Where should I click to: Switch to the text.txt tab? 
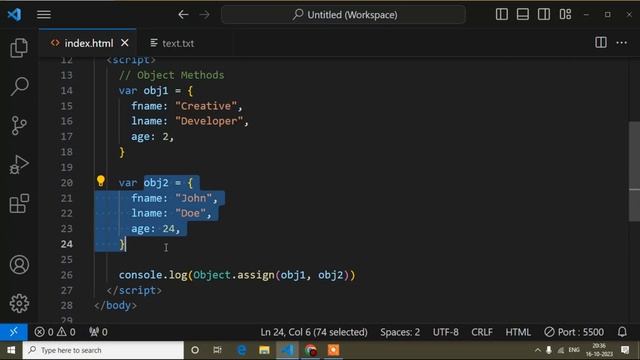click(x=178, y=43)
